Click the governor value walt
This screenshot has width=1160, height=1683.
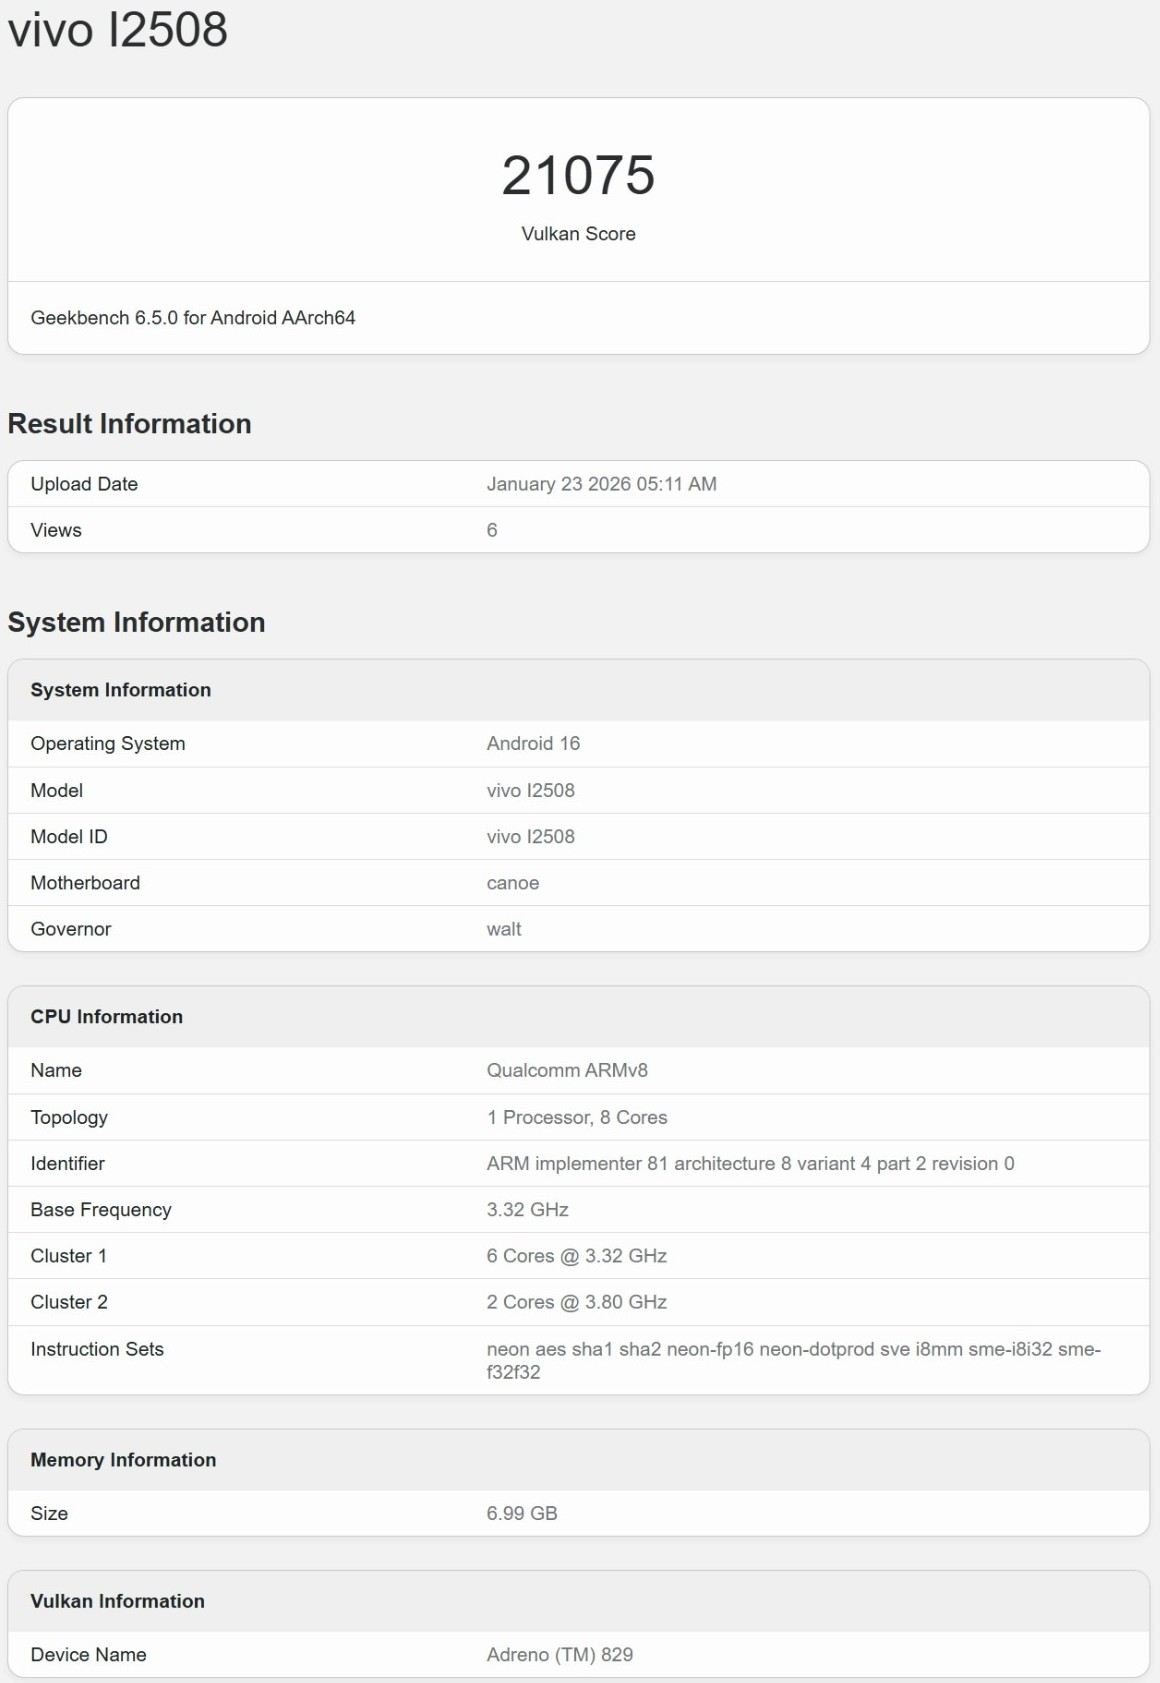(504, 929)
